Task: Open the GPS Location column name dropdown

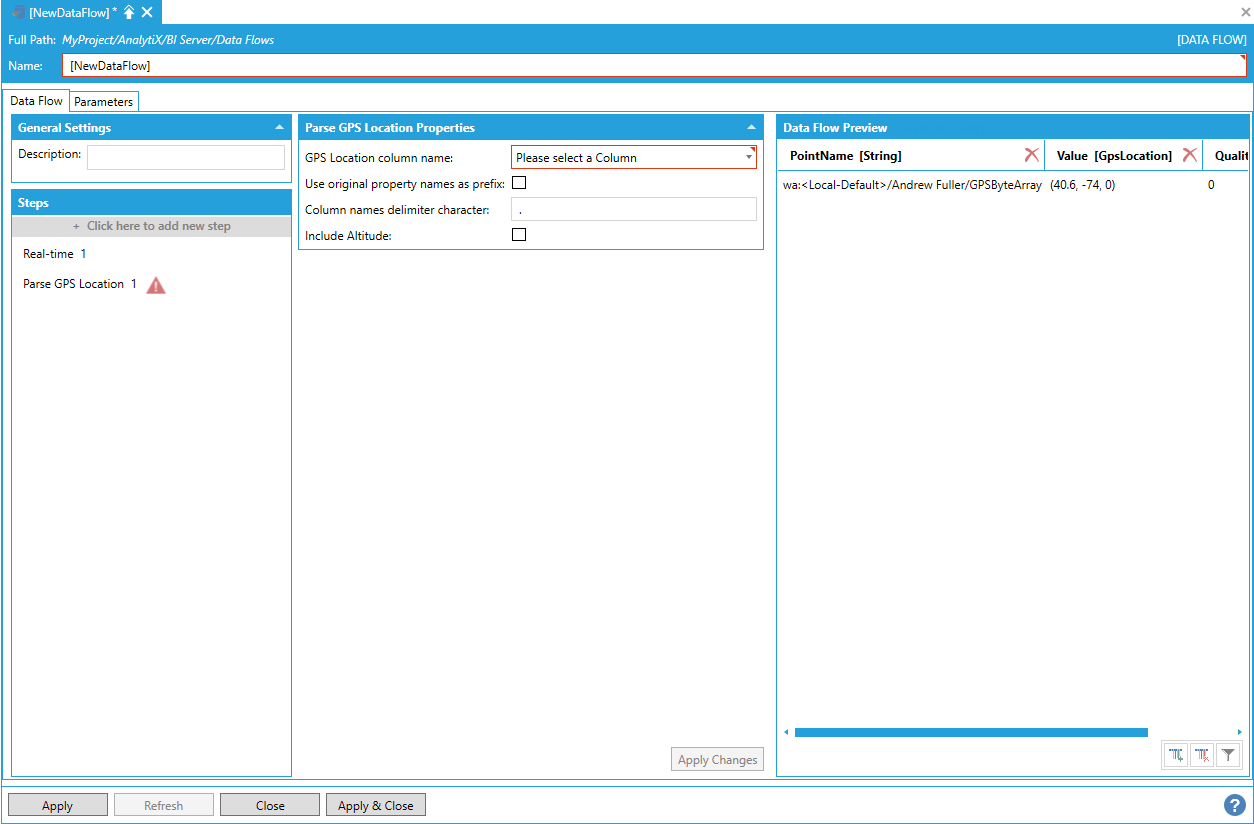Action: coord(633,157)
